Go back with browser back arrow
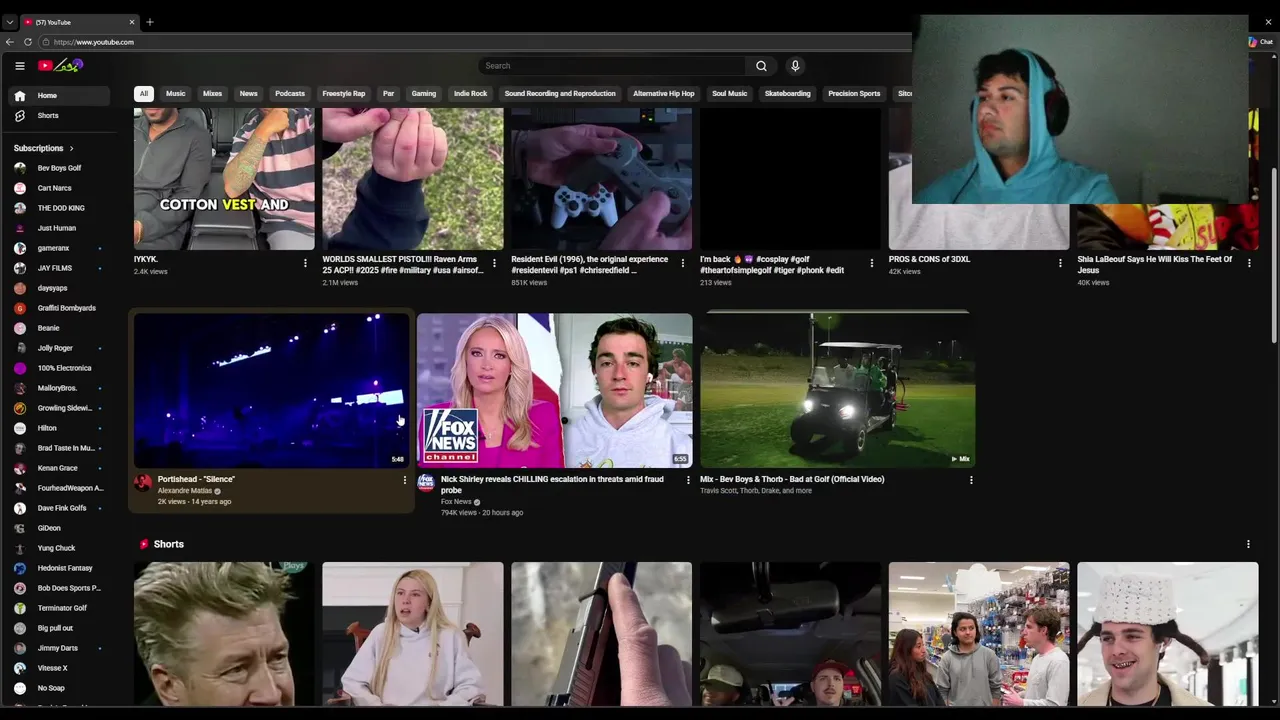 point(10,42)
